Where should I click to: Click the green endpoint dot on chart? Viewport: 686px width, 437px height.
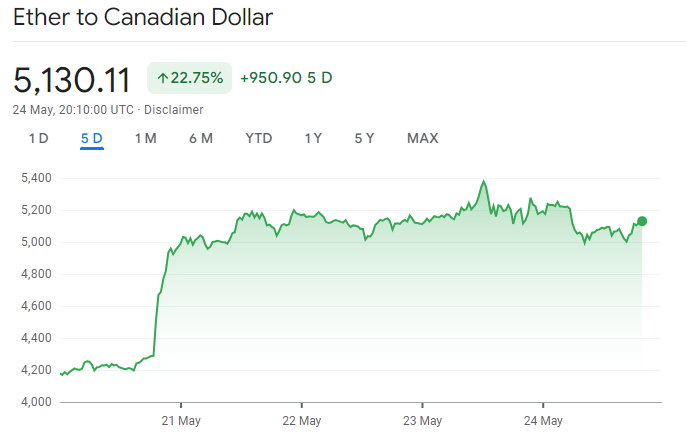click(642, 221)
